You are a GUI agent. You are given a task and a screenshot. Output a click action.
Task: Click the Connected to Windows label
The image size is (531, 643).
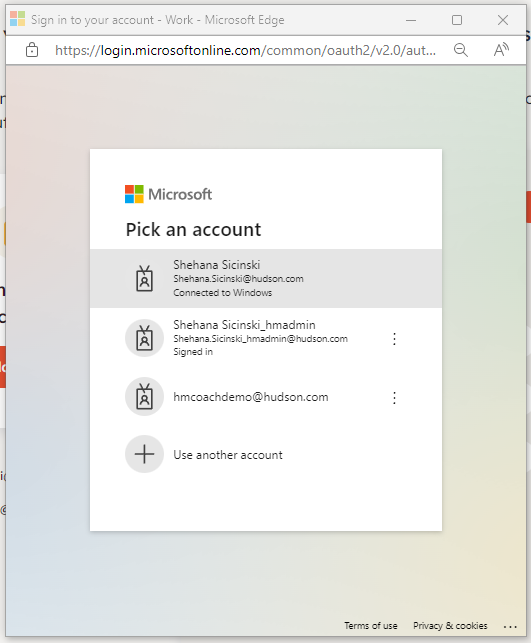223,293
